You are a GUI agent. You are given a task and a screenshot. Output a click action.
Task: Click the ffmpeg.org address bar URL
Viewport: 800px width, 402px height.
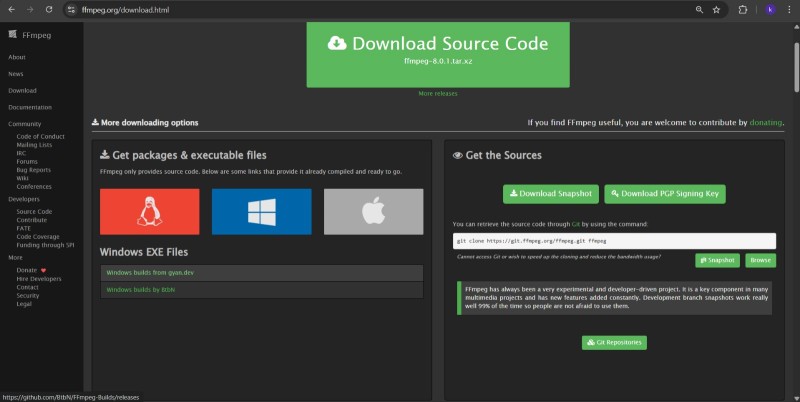coord(126,10)
